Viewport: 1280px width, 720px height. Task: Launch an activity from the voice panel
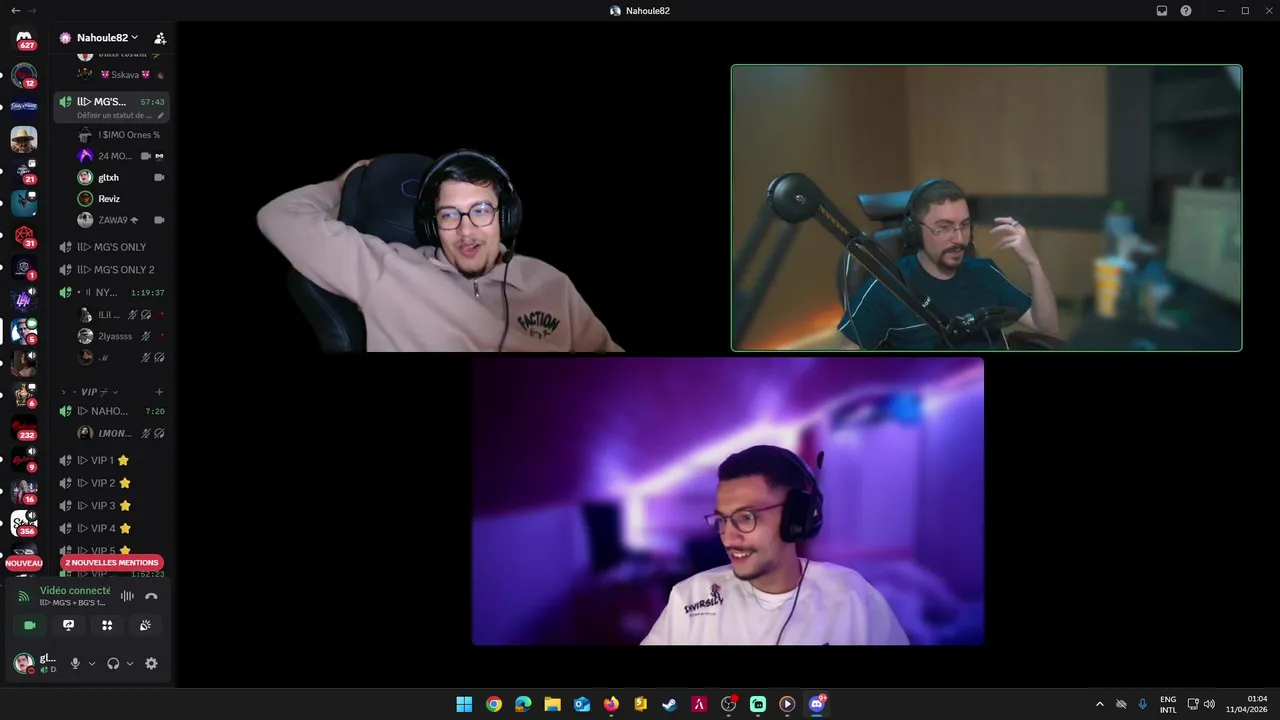click(107, 625)
